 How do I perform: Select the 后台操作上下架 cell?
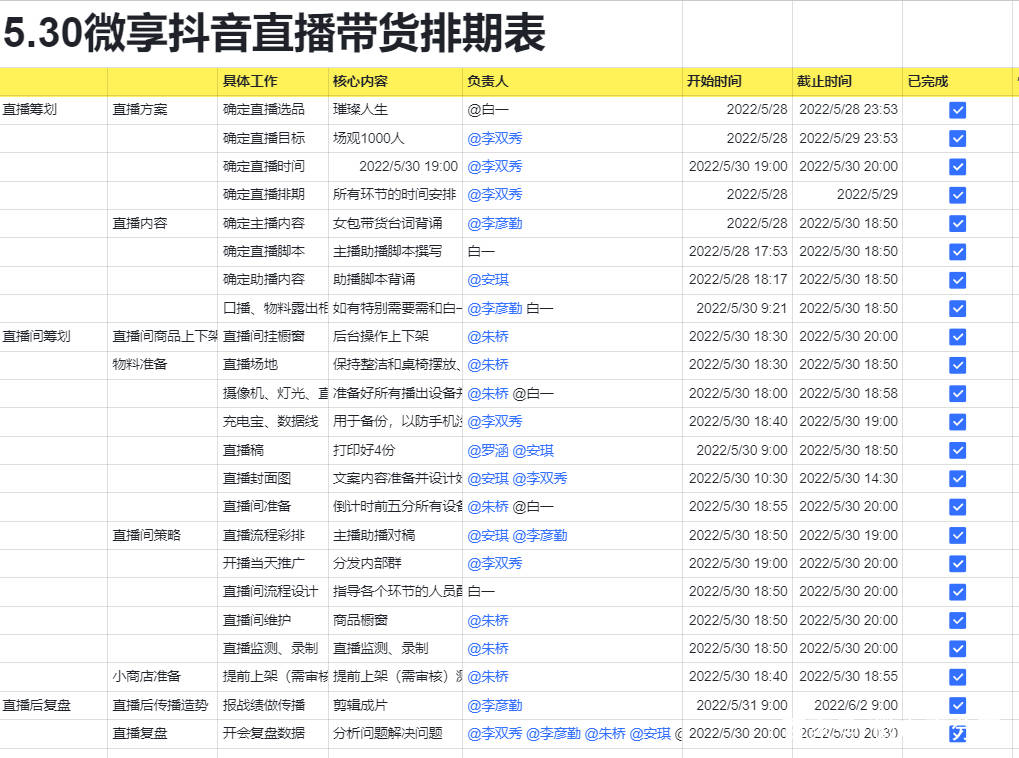click(x=395, y=337)
